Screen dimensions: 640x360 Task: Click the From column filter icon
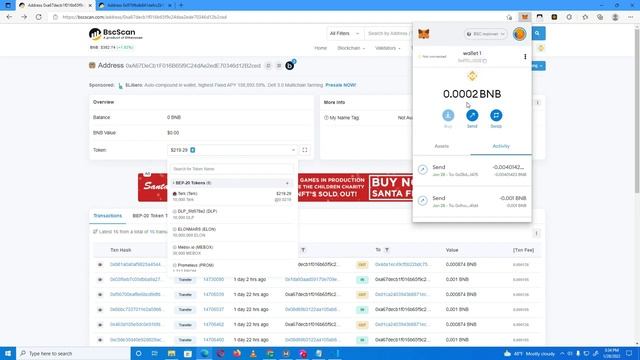(x=303, y=250)
